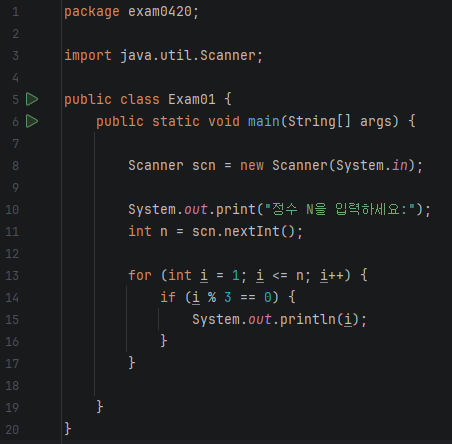This screenshot has width=452, height=444.
Task: Click the 'println' call on line 15
Action: click(308, 319)
